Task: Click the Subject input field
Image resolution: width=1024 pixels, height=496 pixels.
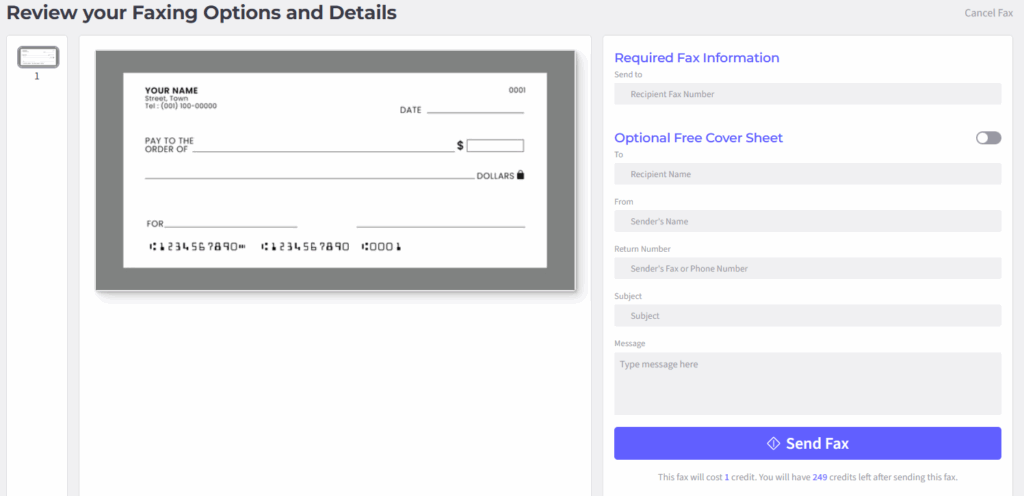Action: point(807,316)
